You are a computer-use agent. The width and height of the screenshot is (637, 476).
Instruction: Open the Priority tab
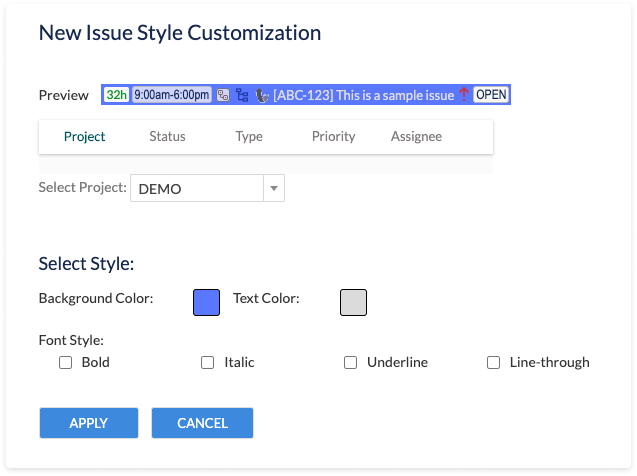(333, 137)
